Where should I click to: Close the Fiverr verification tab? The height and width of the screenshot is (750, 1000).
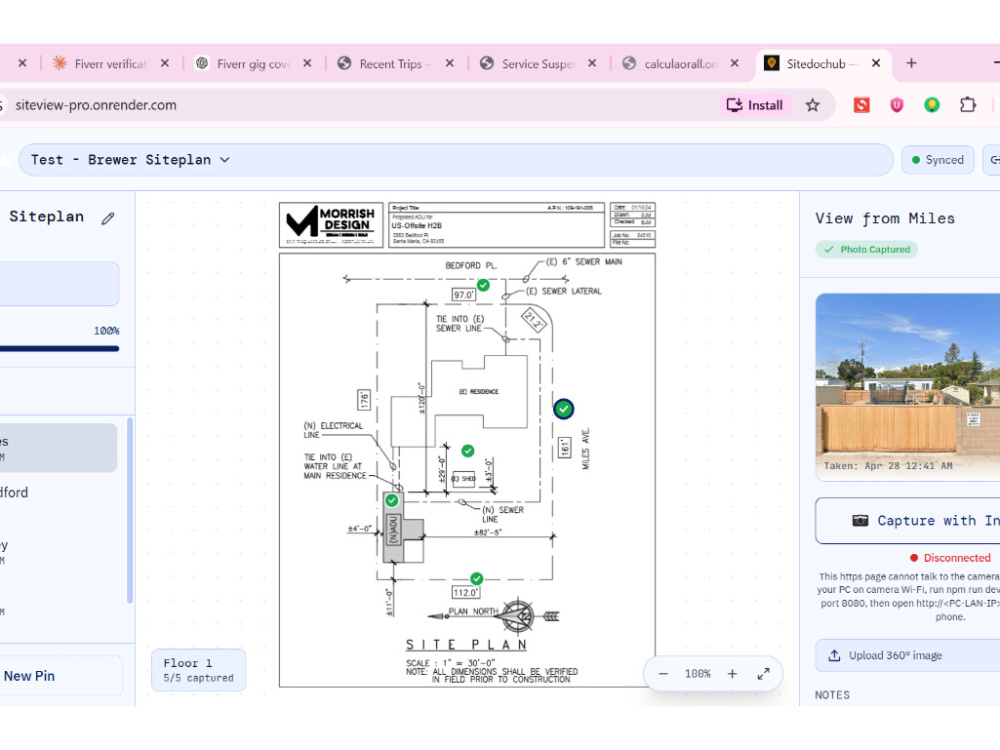(x=165, y=63)
